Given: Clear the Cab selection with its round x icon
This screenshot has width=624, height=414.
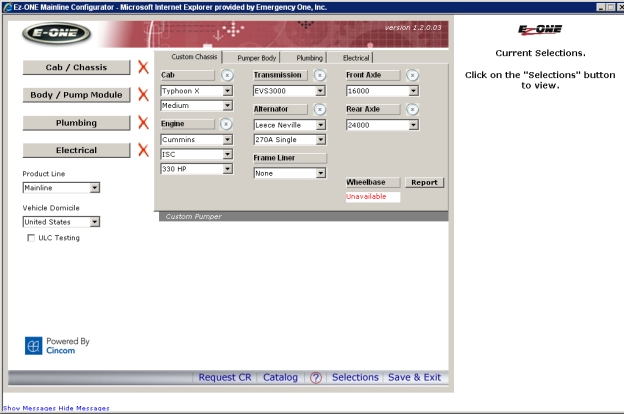Looking at the screenshot, I should click(227, 75).
